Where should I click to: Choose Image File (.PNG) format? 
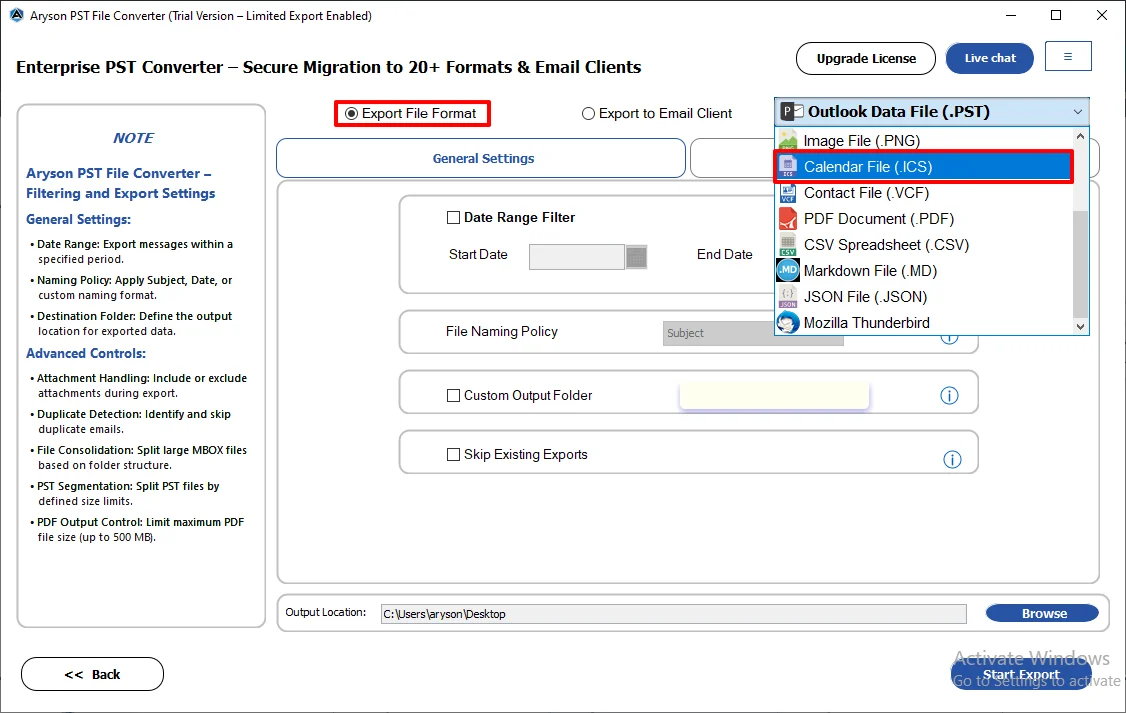pyautogui.click(x=923, y=141)
